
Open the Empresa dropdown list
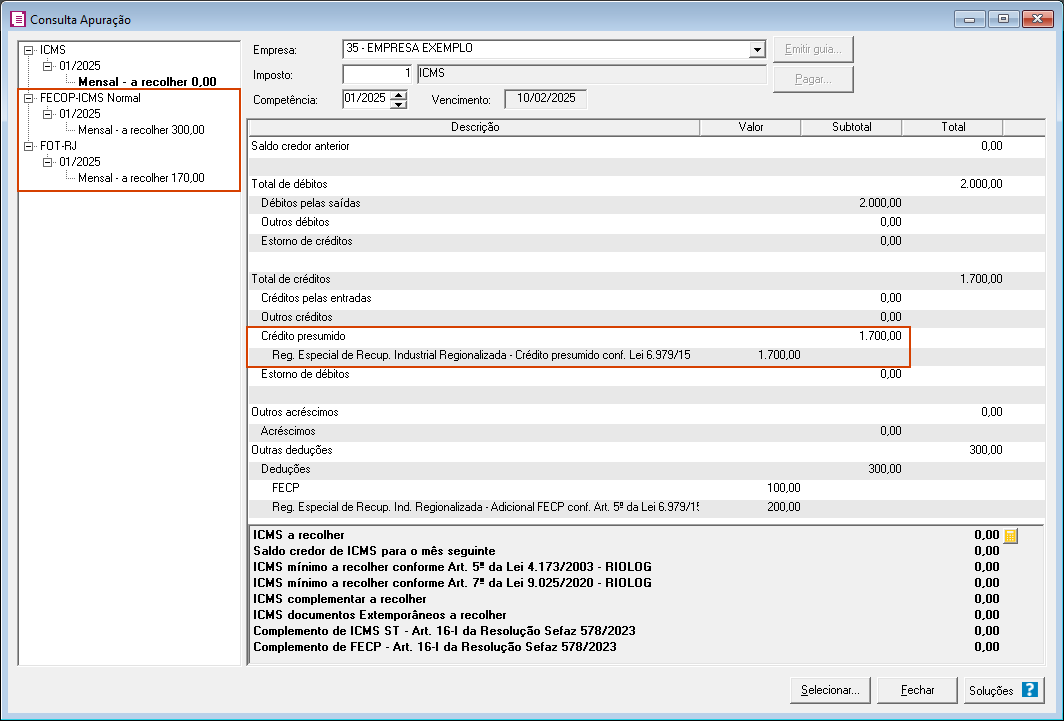coord(757,50)
